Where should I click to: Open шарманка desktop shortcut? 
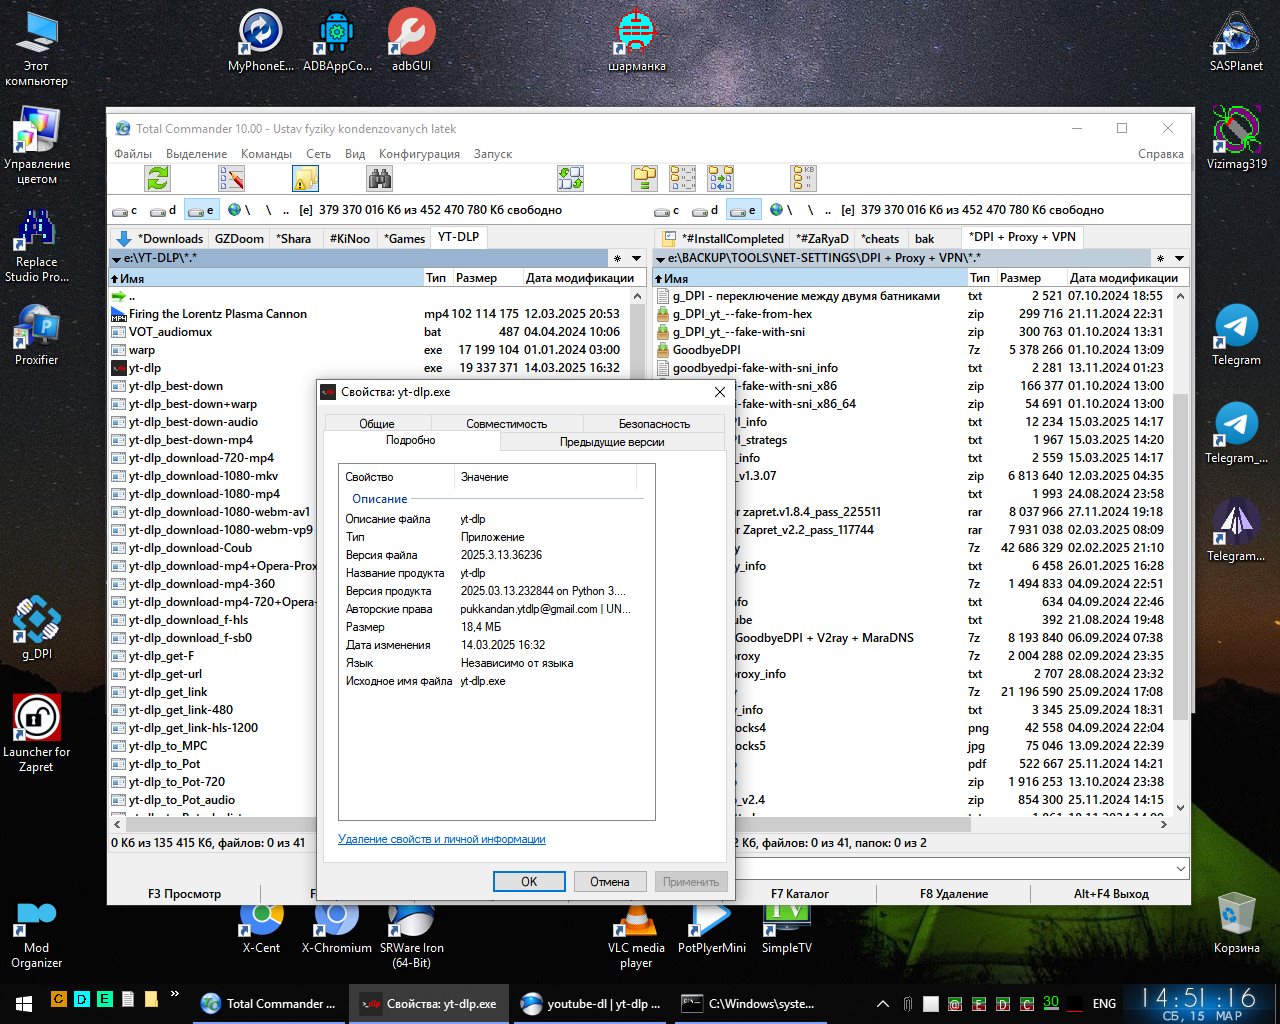[636, 42]
